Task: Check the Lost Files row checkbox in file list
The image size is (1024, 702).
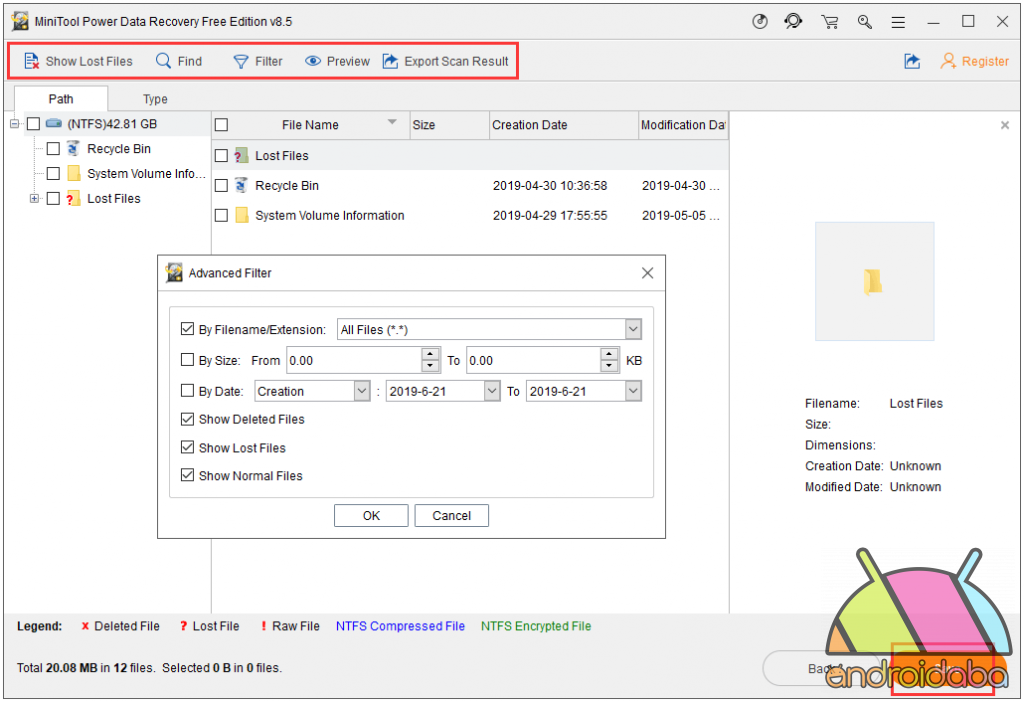Action: [221, 155]
